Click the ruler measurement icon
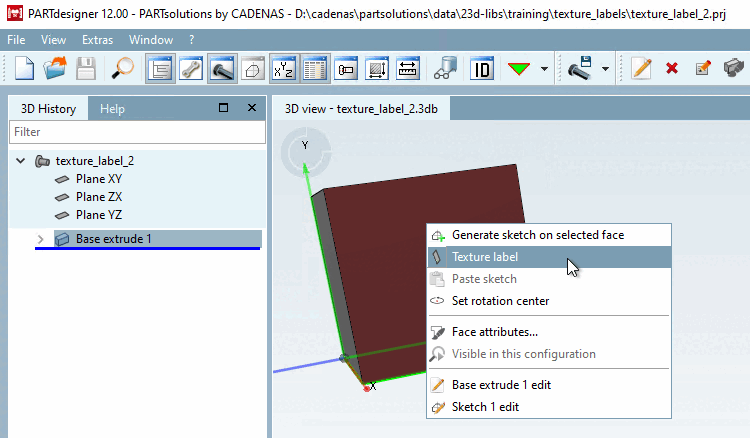Image resolution: width=750 pixels, height=438 pixels. [408, 69]
